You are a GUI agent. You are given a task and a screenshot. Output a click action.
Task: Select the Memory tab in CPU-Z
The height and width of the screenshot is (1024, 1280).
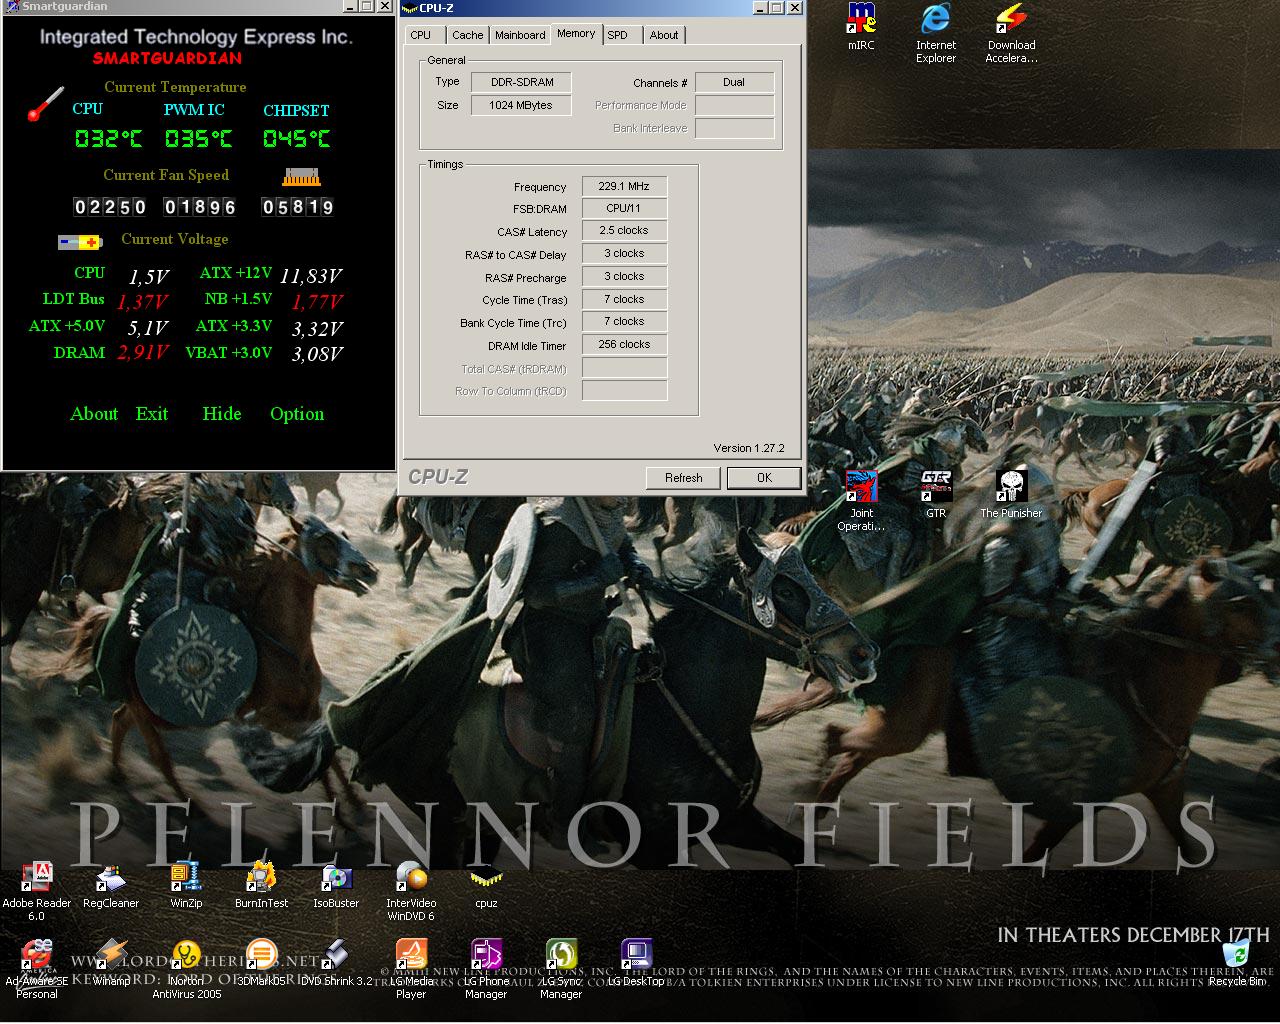click(x=576, y=33)
